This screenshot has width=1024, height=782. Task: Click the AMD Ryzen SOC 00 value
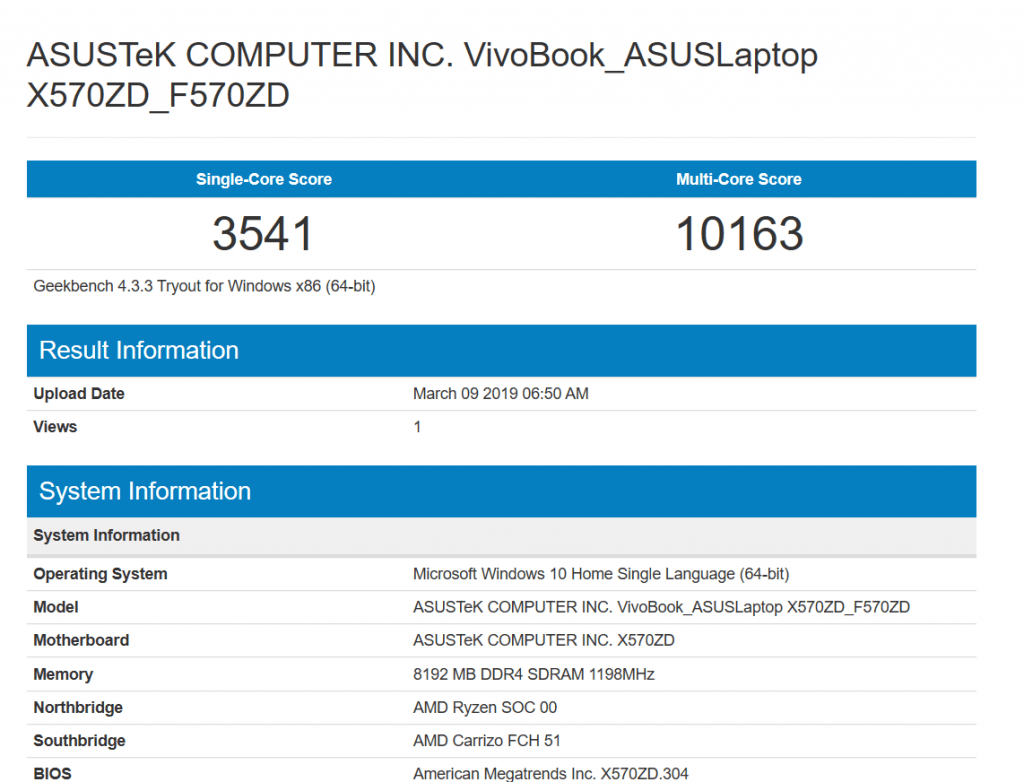[x=485, y=708]
